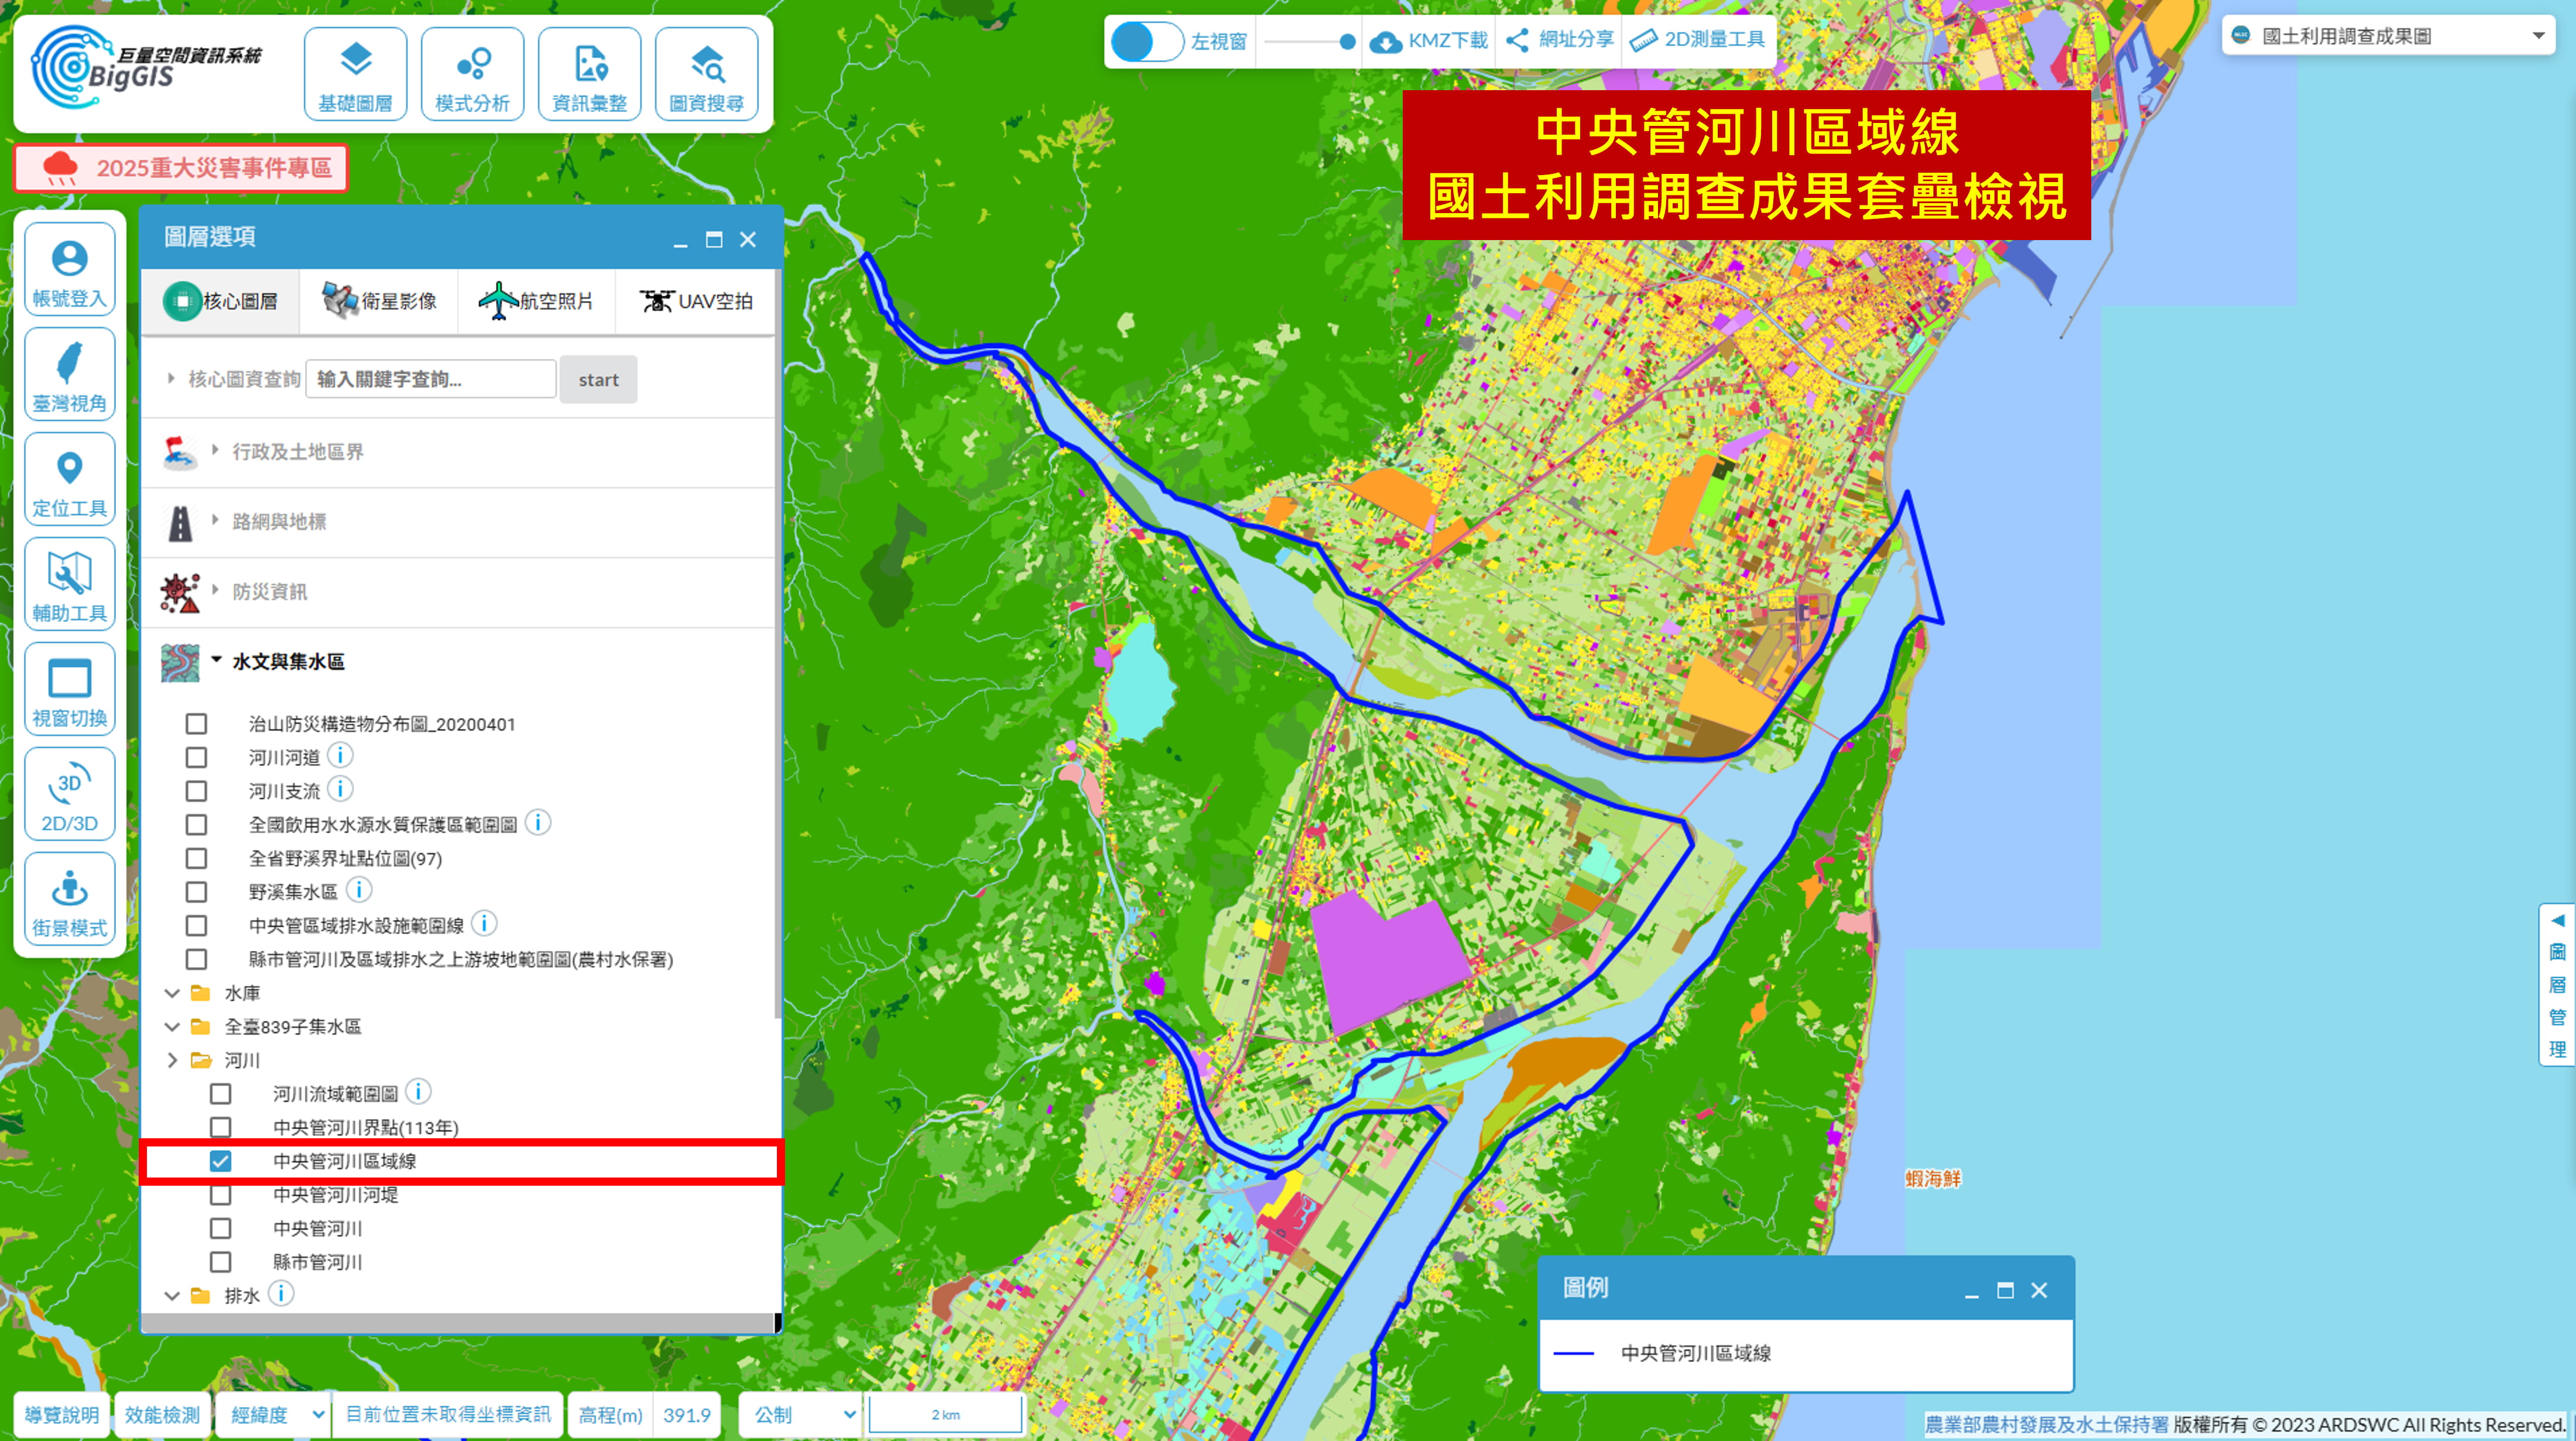Switch to the 衛星影像 tab
Screen dimensions: 2576x1441
point(379,300)
